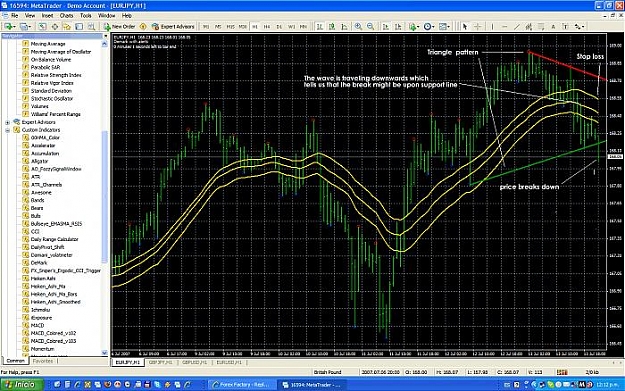Screen dimensions: 625x391
Task: Toggle the Expert Advisors button
Action: (173, 26)
